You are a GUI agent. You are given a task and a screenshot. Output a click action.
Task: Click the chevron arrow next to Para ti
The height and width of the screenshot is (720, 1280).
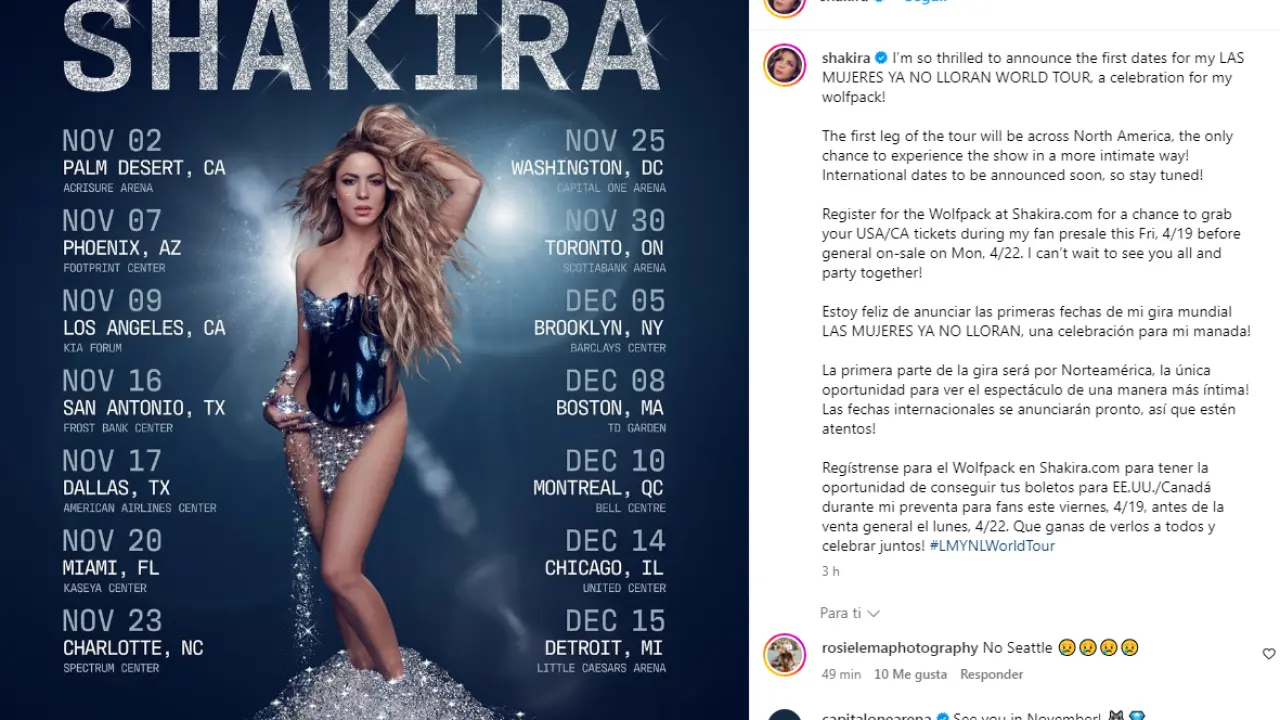click(x=873, y=613)
